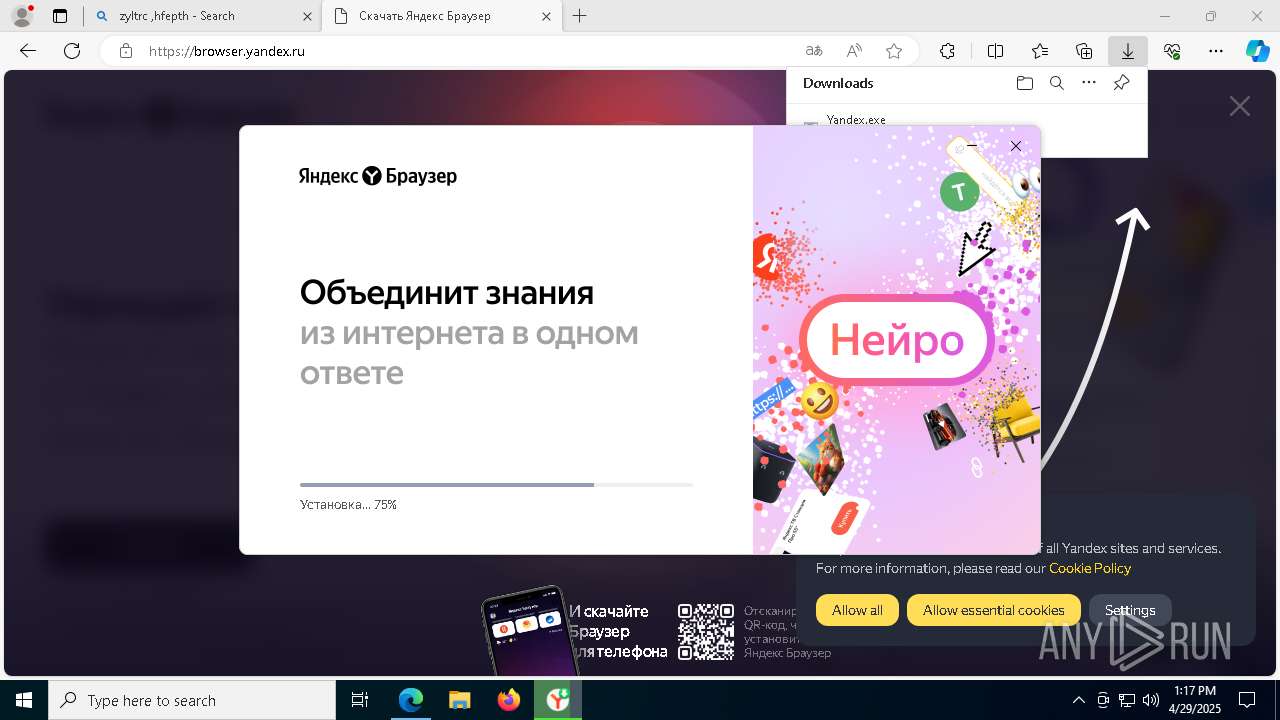
Task: Open the Yandex installer taskbar icon
Action: click(x=557, y=700)
